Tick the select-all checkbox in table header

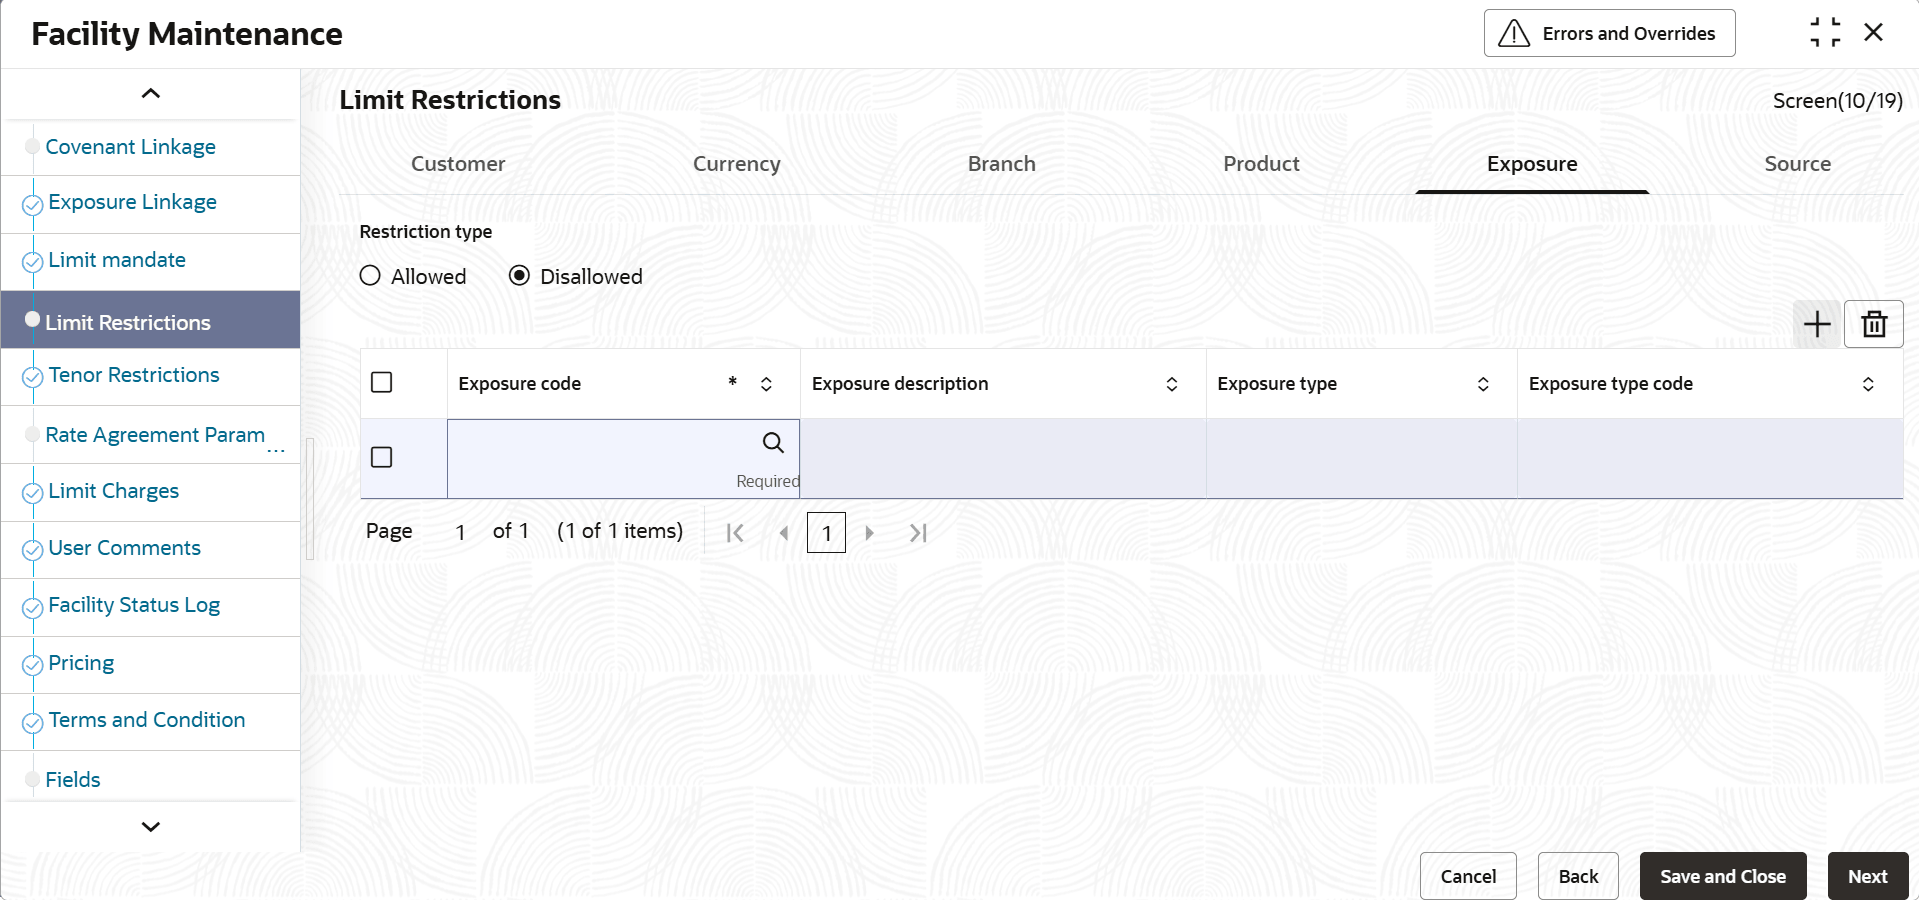381,383
